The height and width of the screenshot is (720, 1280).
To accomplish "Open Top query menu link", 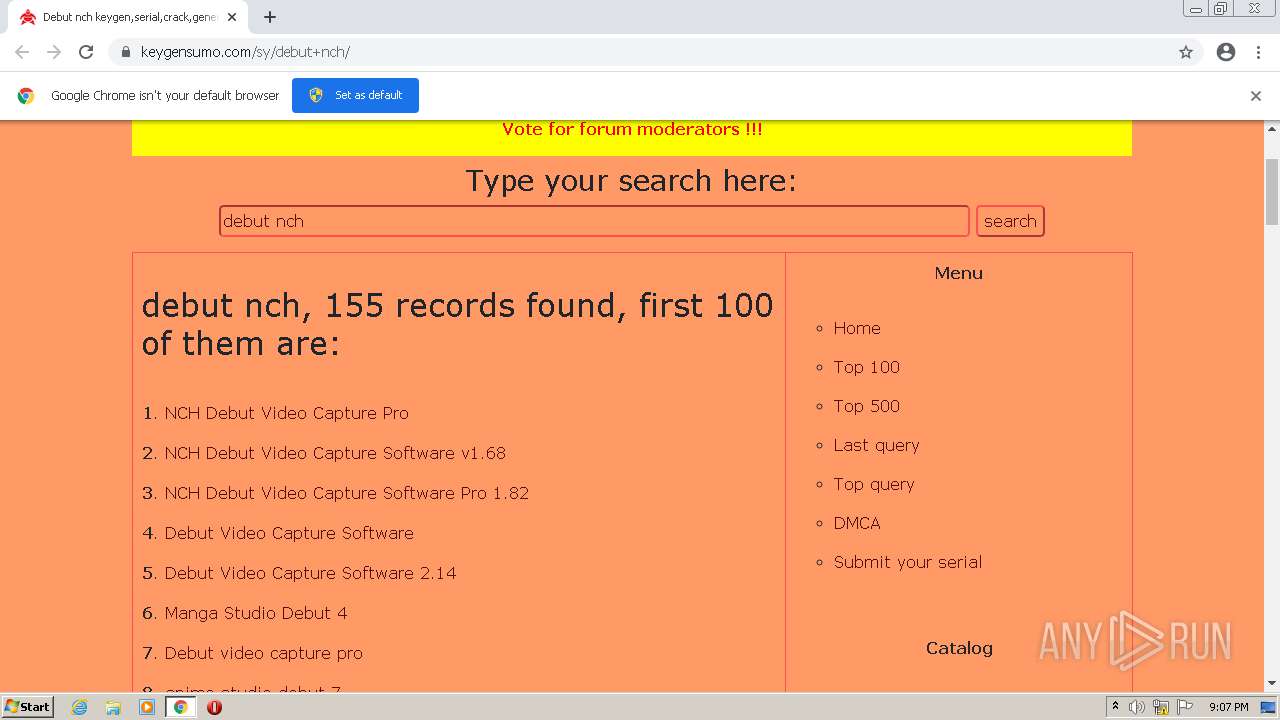I will tap(874, 484).
